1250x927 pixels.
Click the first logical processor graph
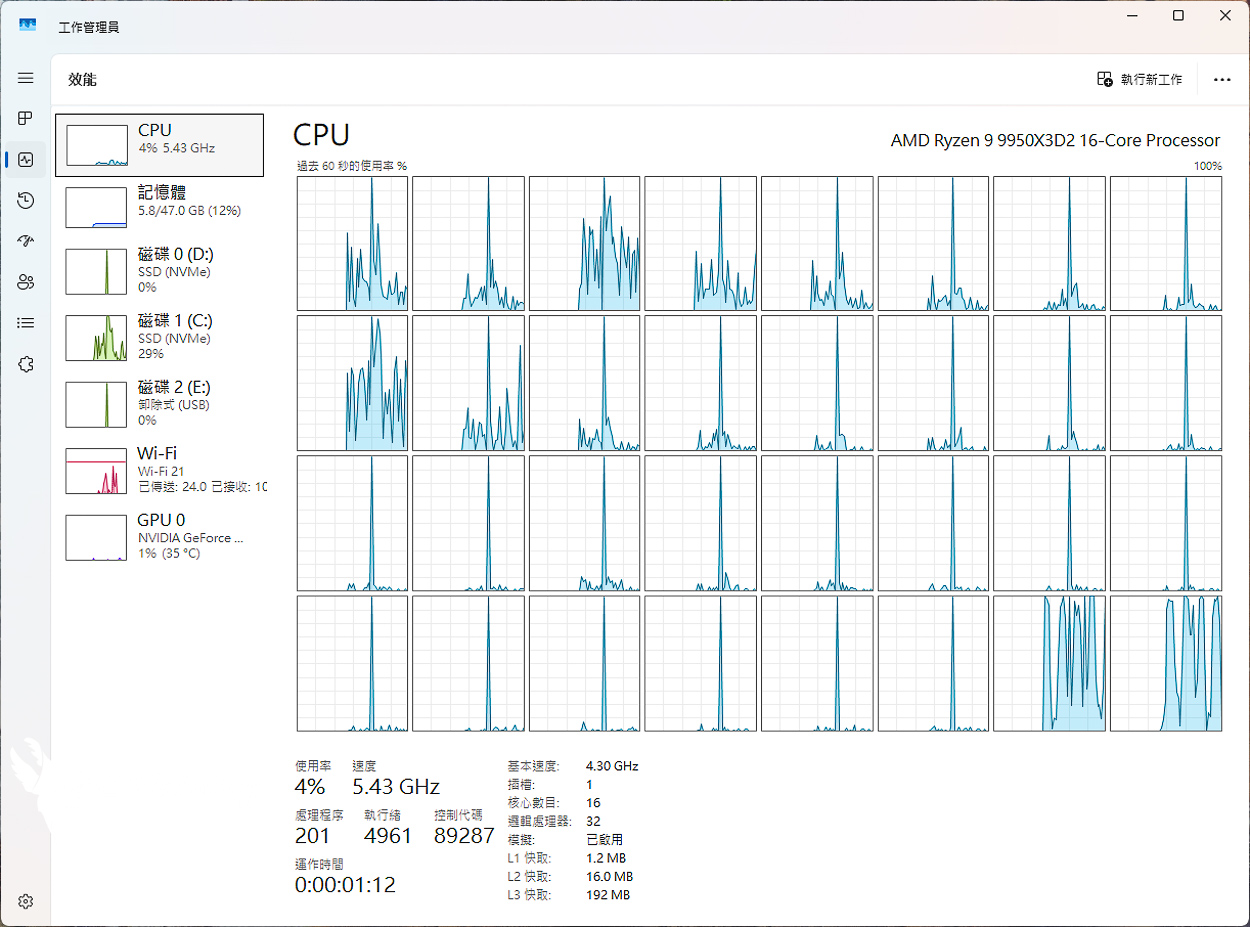tap(352, 243)
